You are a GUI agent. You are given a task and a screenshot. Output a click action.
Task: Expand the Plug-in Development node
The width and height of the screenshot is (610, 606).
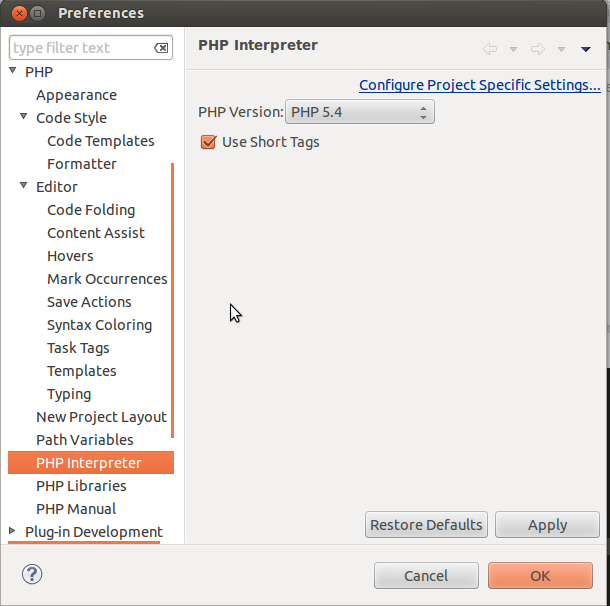click(12, 531)
